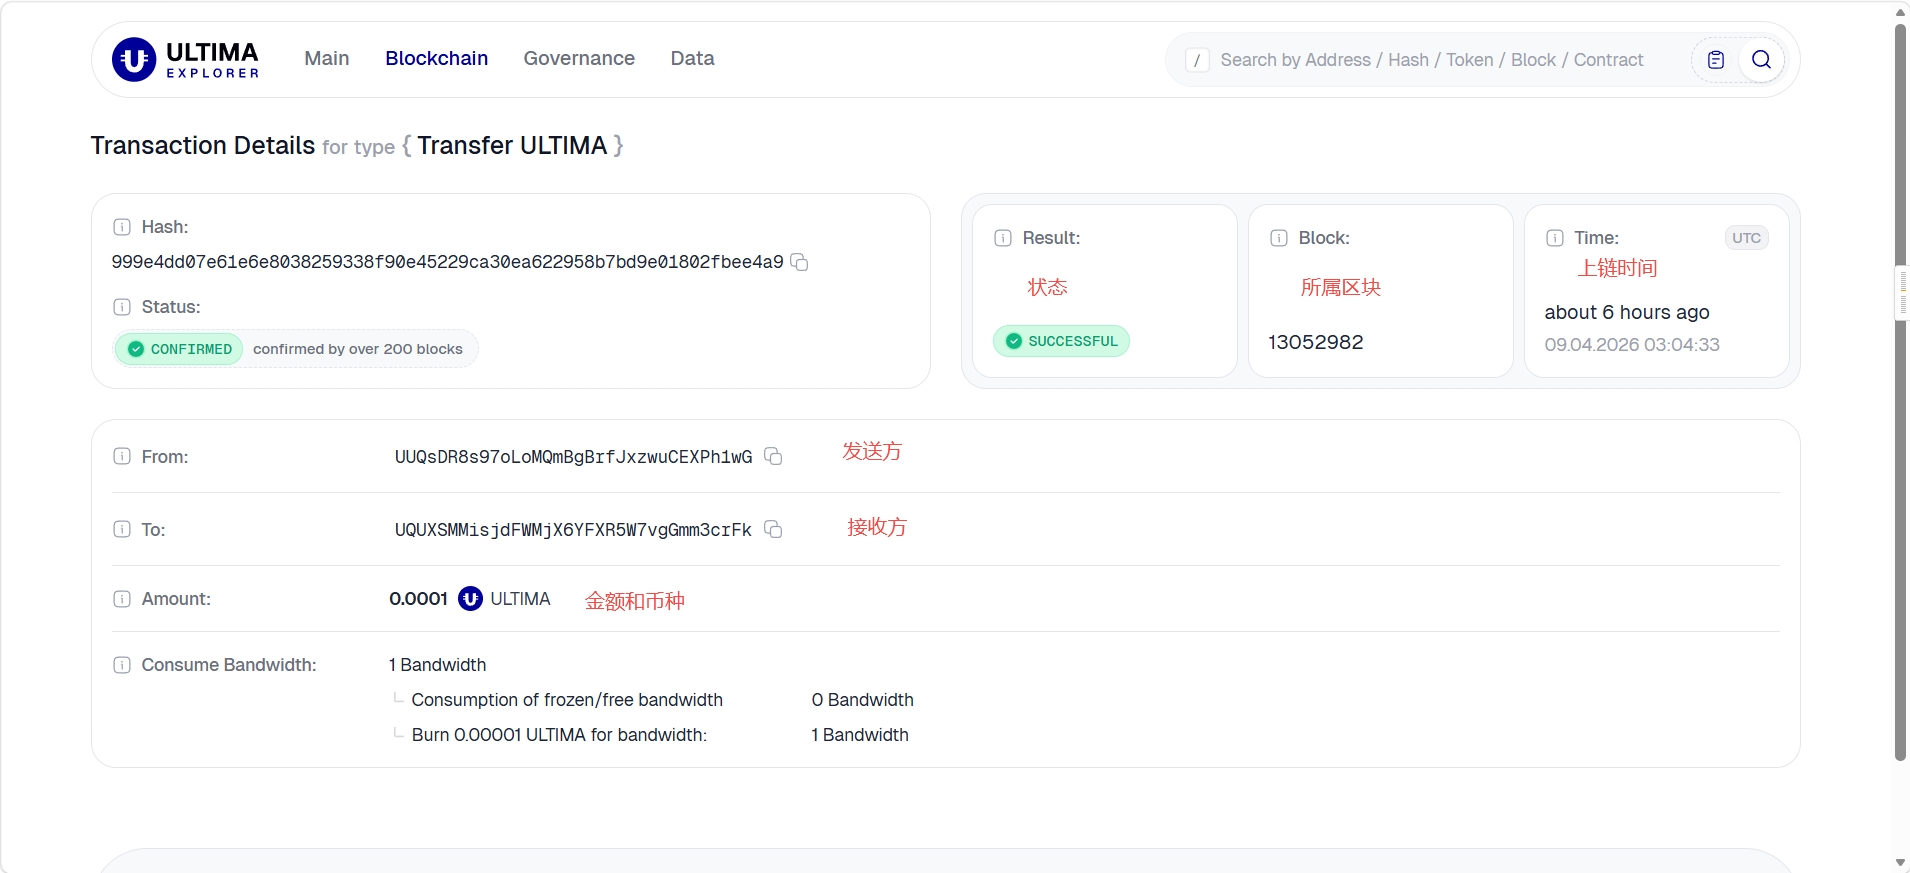Click the ULTIMA token name link
Viewport: 1910px width, 873px height.
[x=520, y=599]
